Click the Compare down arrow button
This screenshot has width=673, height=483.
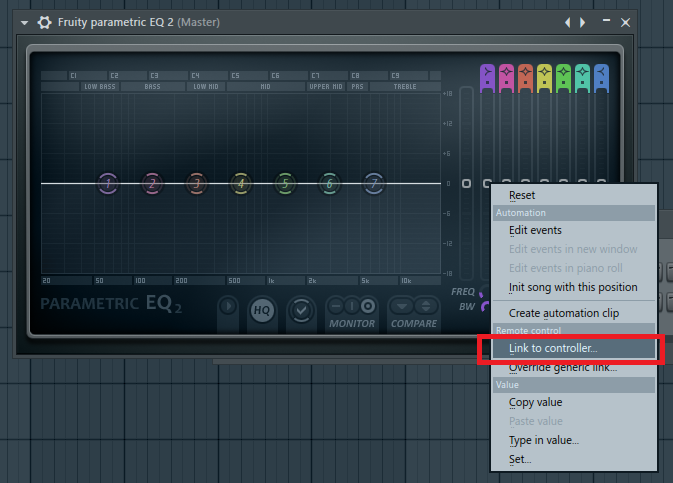(402, 307)
